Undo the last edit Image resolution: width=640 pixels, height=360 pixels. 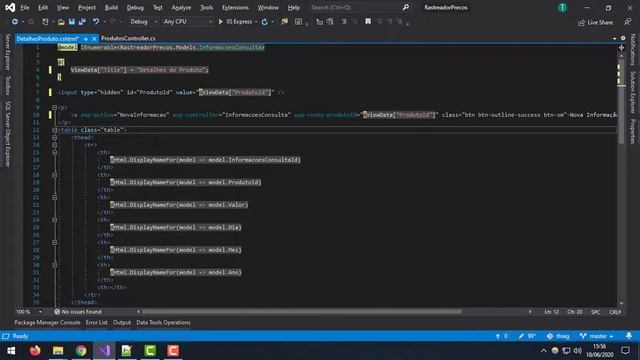[96, 22]
